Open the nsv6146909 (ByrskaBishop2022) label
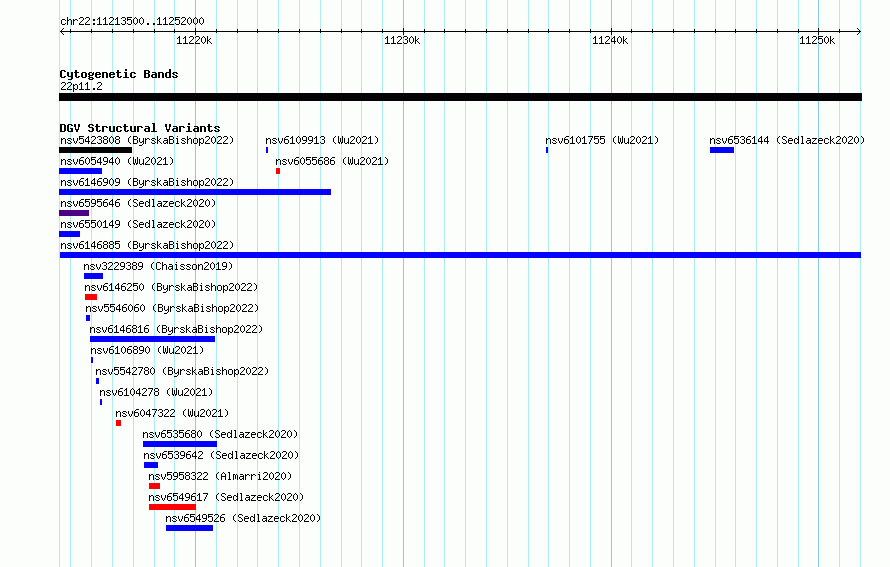The image size is (890, 567). pyautogui.click(x=147, y=182)
